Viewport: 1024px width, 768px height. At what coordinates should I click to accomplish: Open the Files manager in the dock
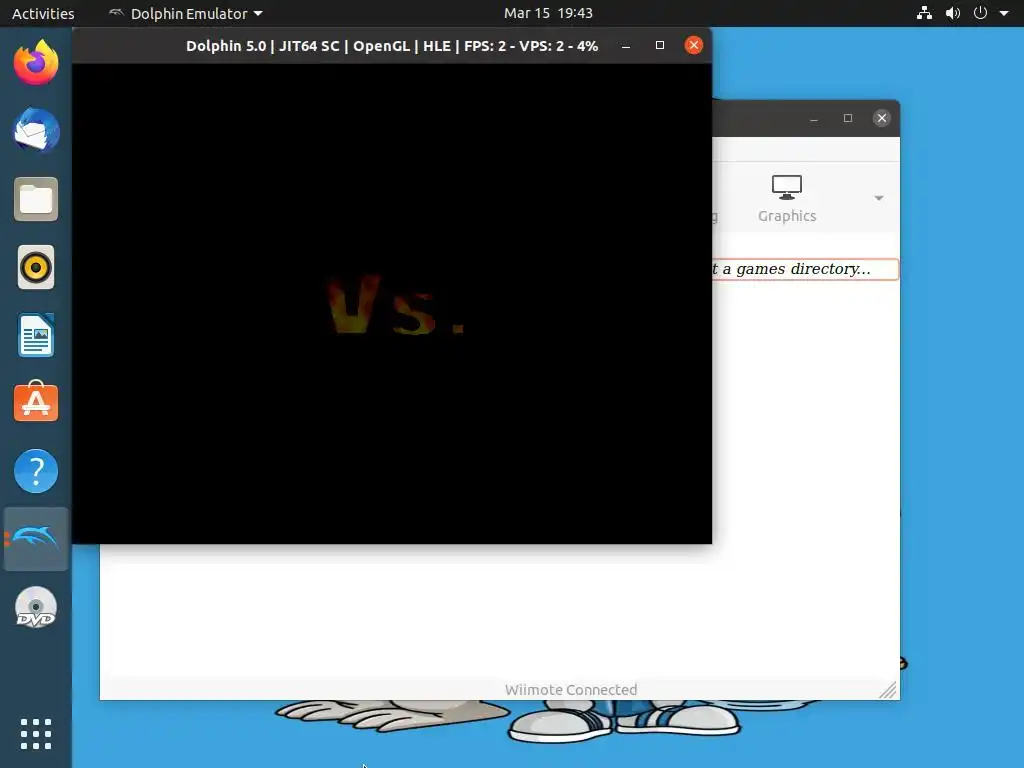point(36,199)
